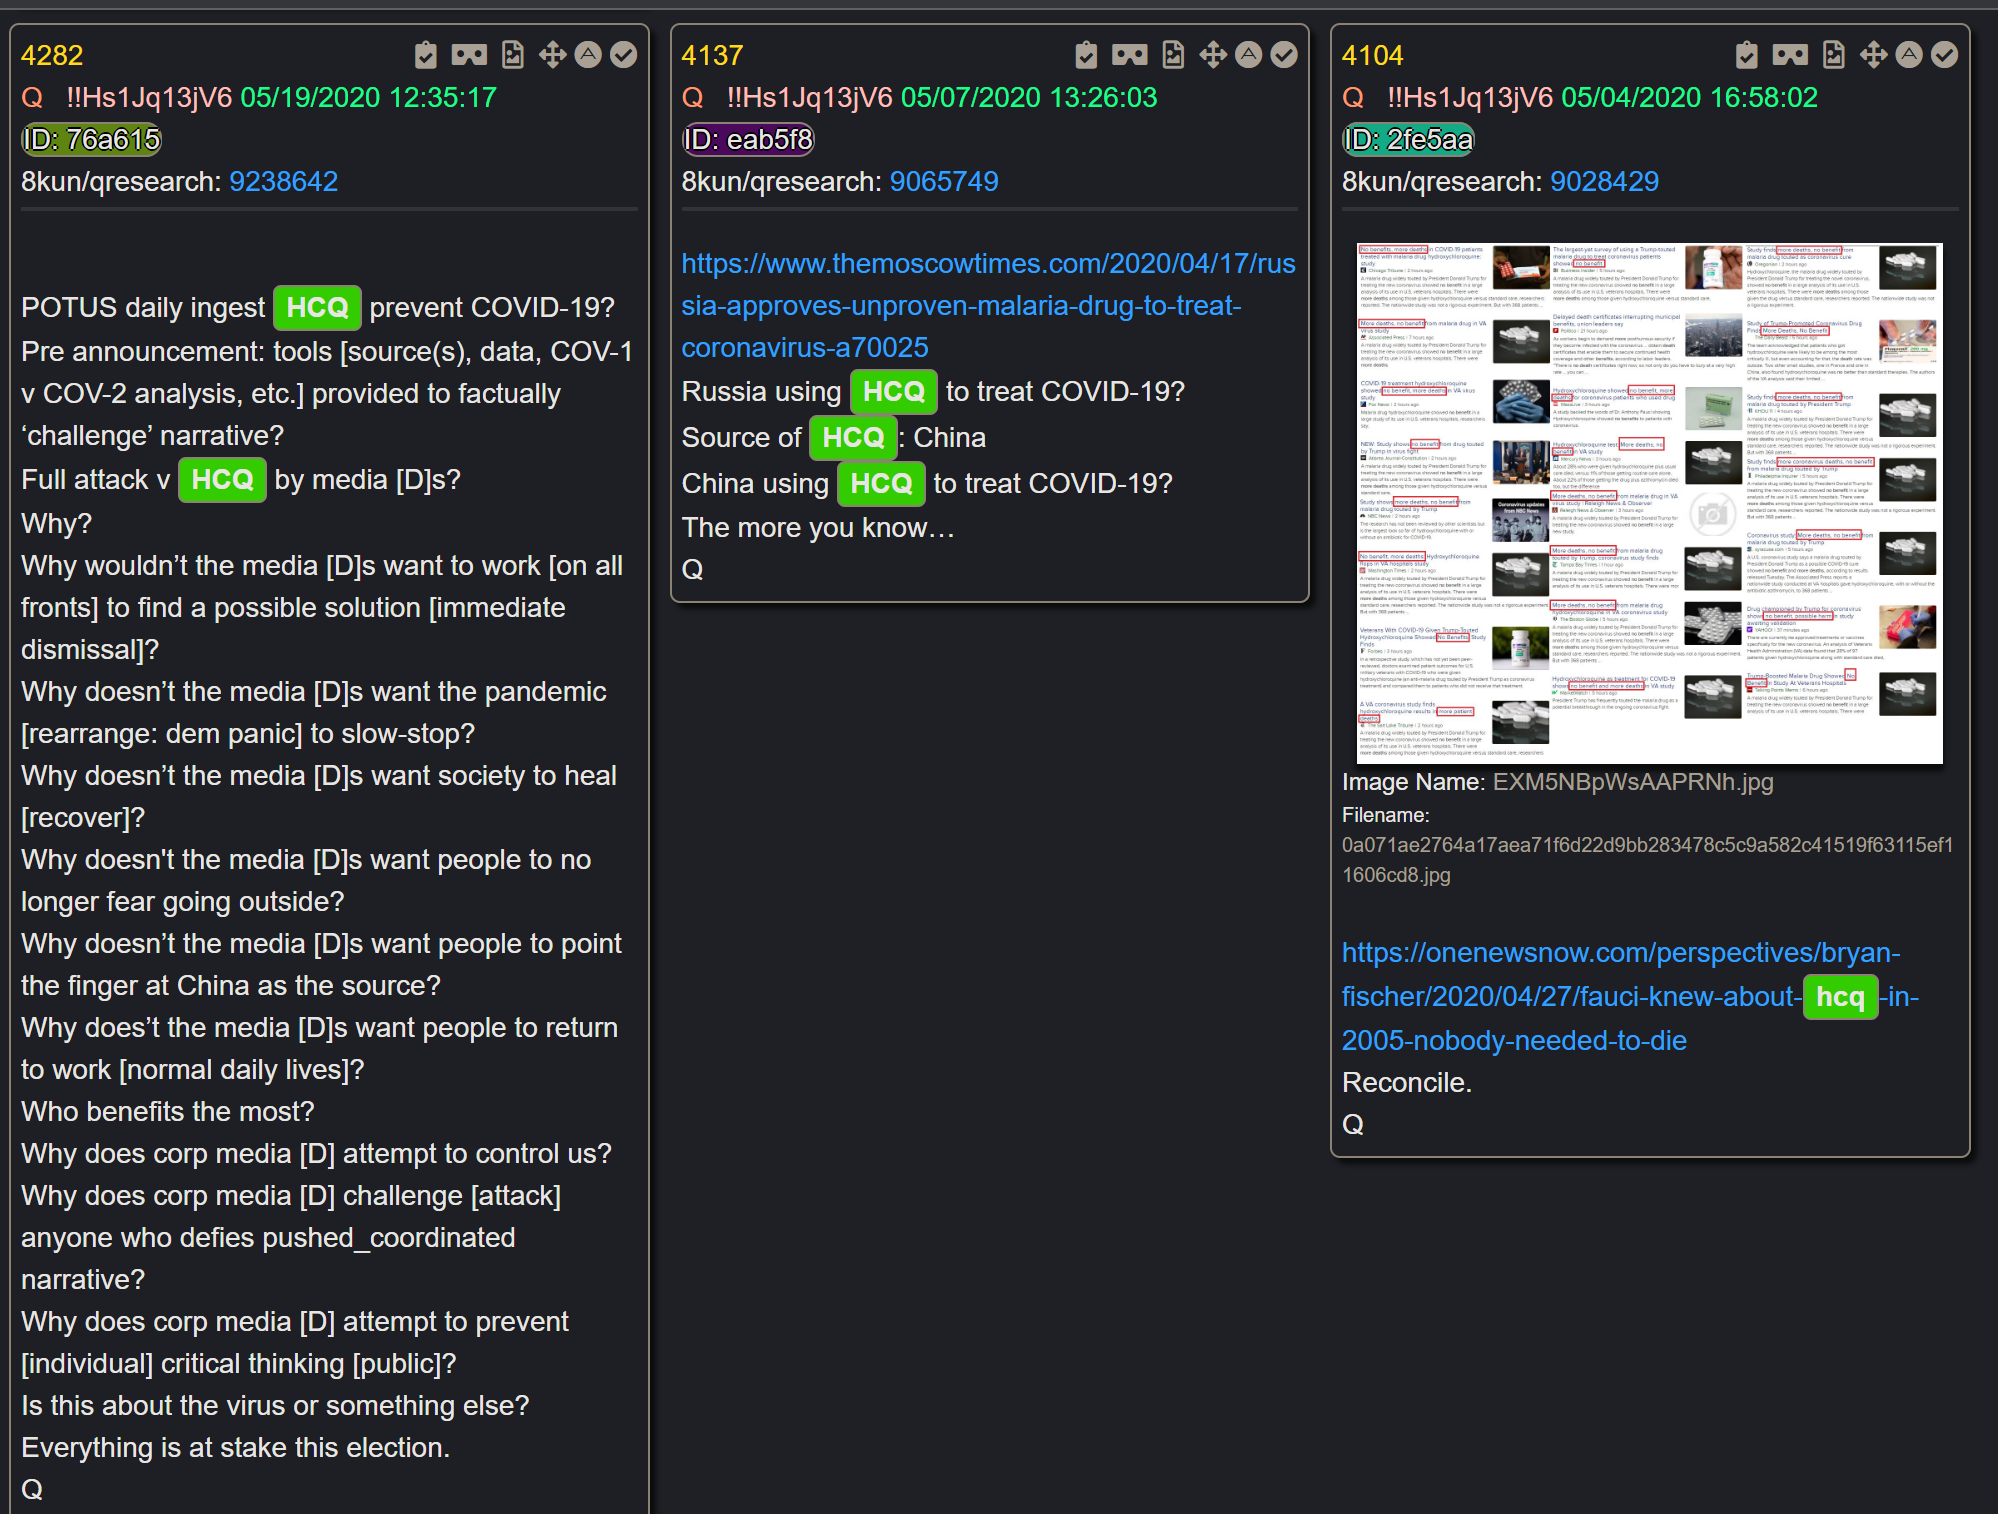Click post number 4282
The width and height of the screenshot is (1998, 1514).
pos(52,56)
